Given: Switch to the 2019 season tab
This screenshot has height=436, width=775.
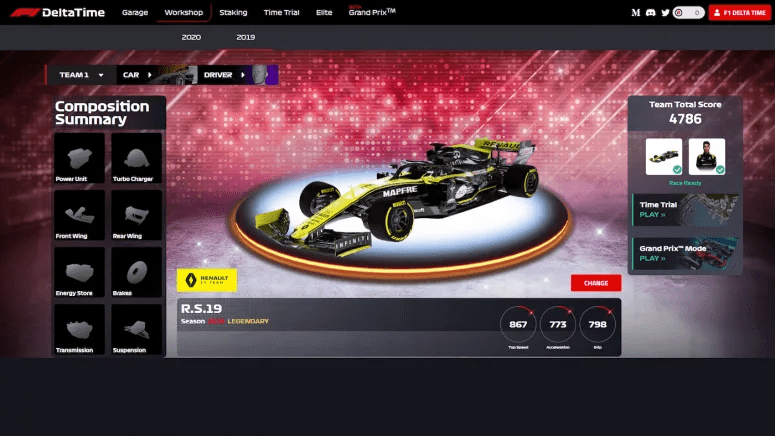Looking at the screenshot, I should (246, 37).
